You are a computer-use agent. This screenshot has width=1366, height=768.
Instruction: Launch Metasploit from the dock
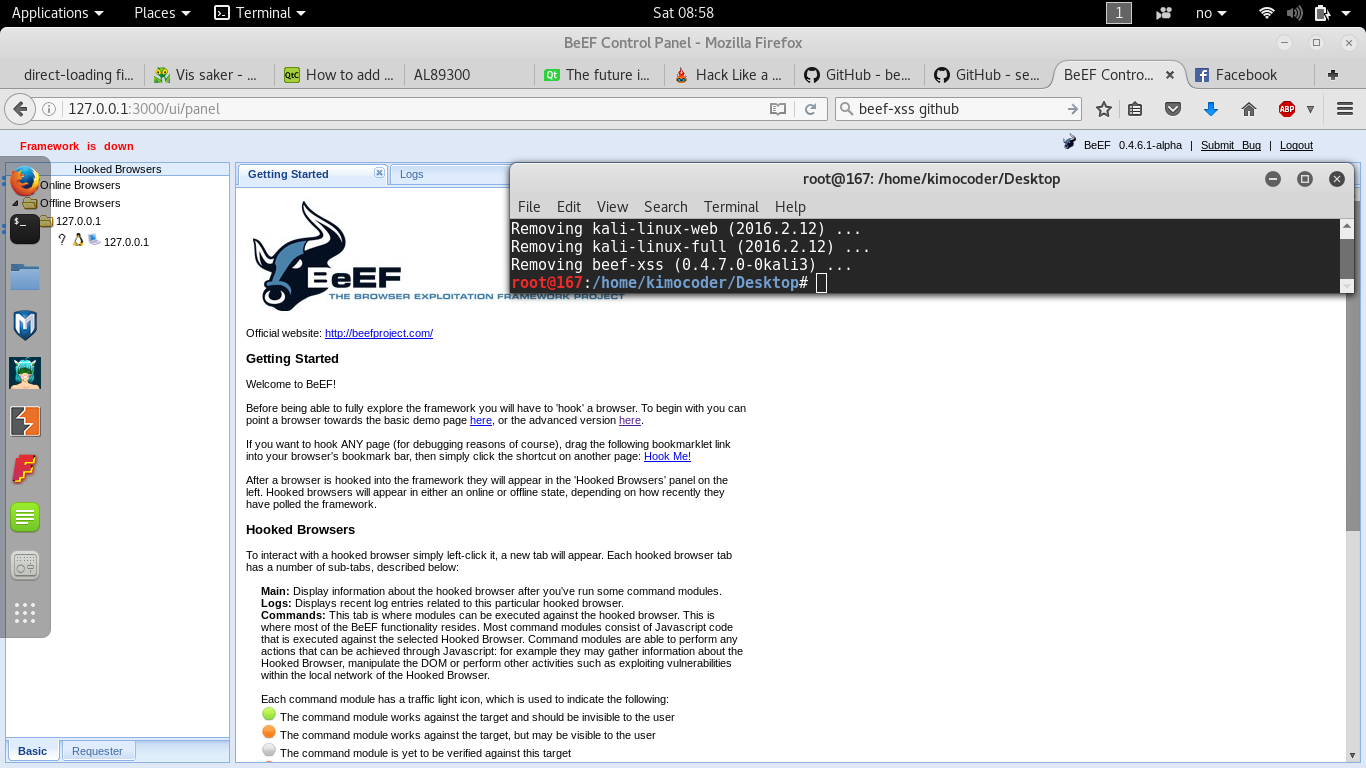point(25,325)
